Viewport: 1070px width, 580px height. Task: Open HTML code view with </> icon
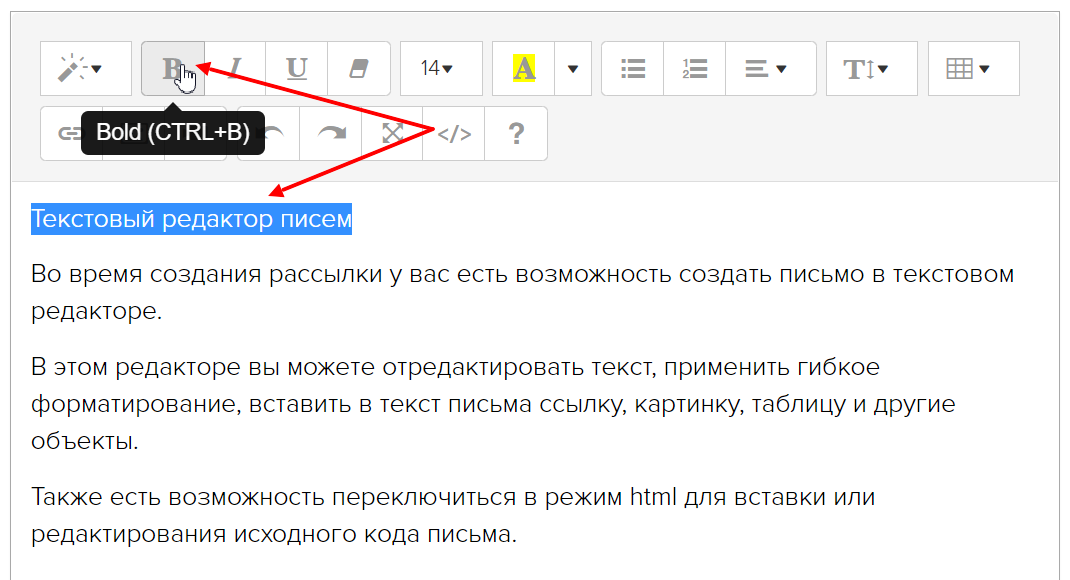[x=454, y=134]
